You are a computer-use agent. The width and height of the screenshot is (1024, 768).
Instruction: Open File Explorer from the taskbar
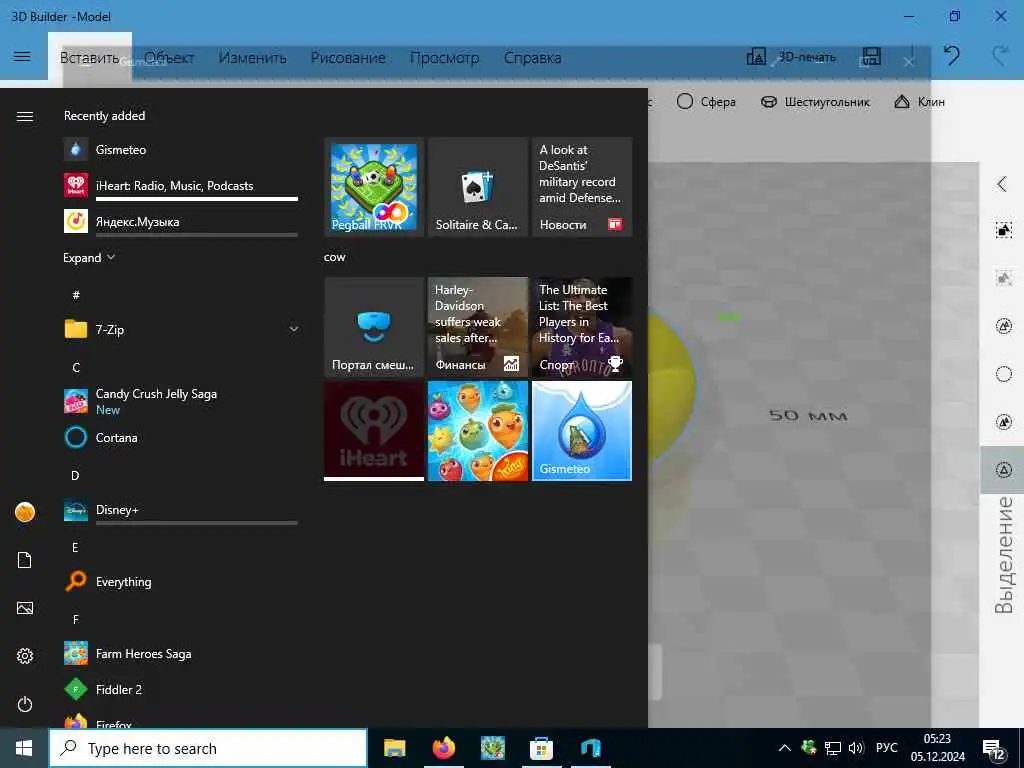coord(394,748)
